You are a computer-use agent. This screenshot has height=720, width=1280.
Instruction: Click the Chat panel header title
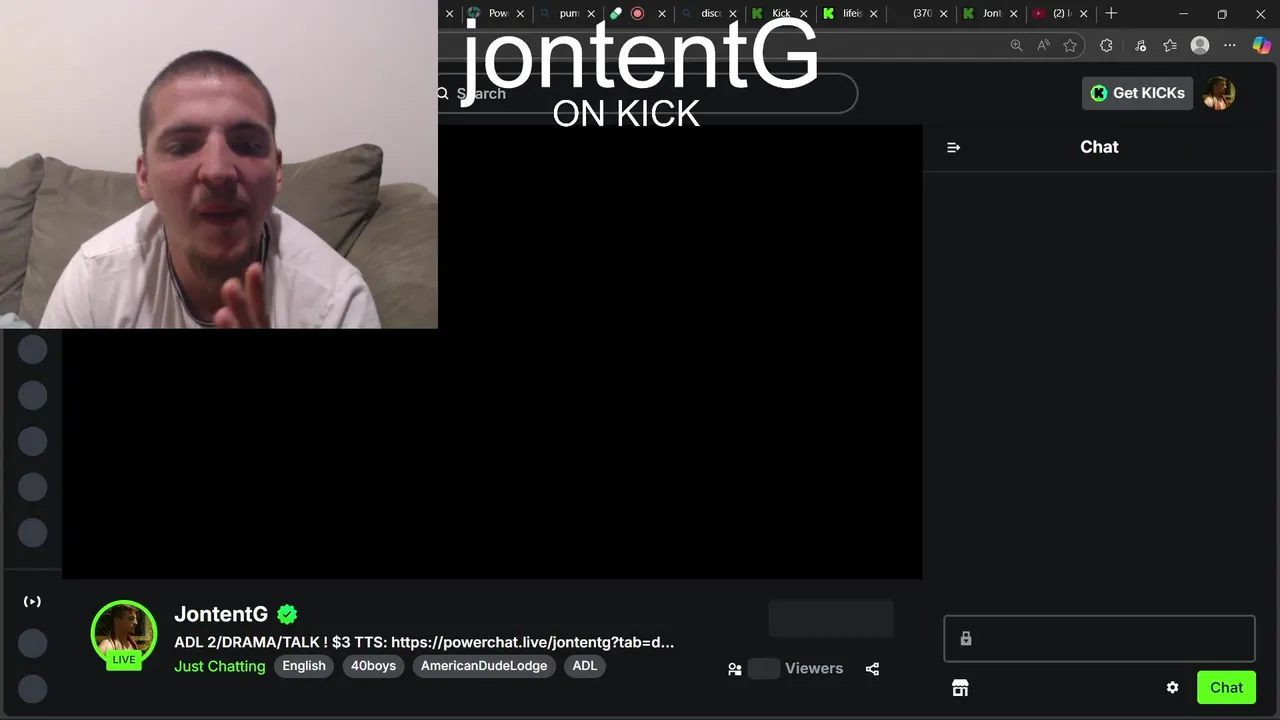click(1099, 147)
